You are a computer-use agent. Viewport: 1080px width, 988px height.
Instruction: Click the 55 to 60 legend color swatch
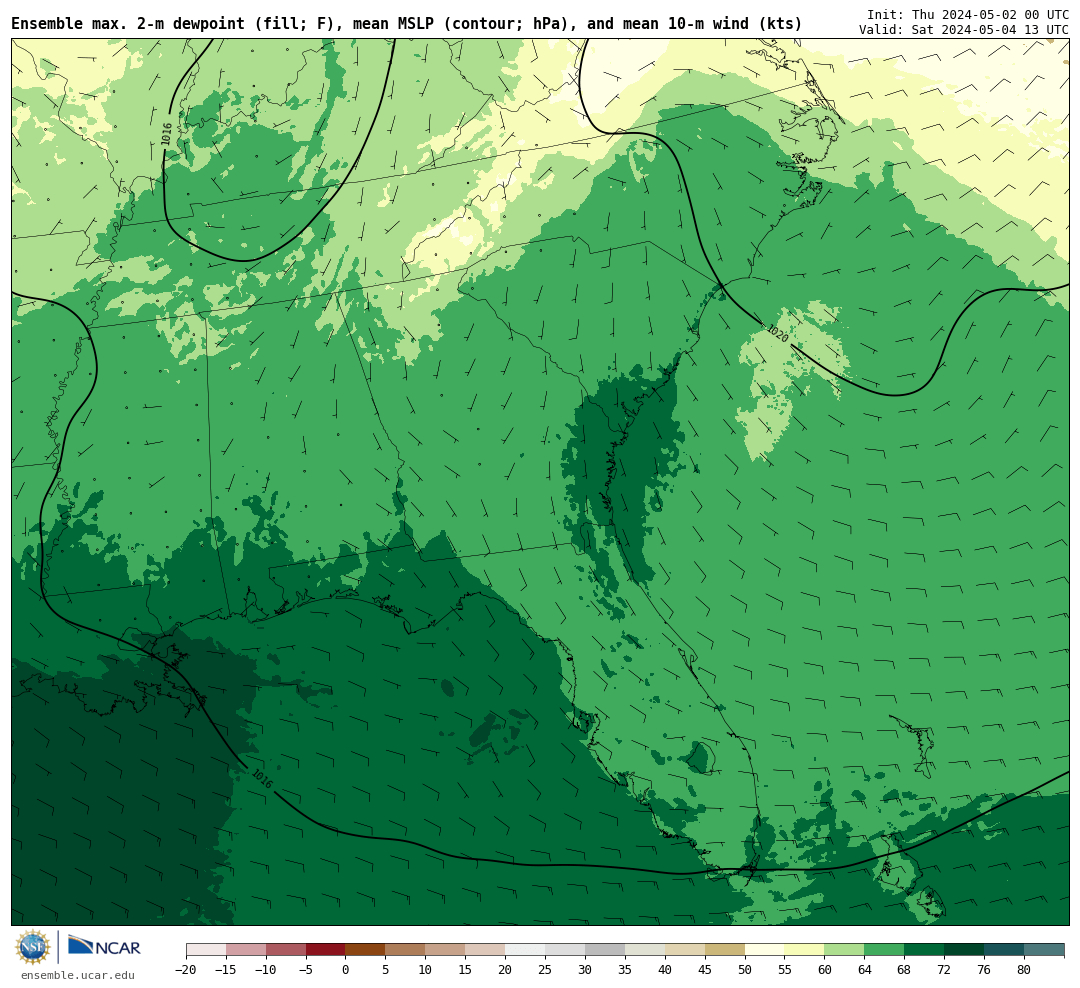pos(805,950)
